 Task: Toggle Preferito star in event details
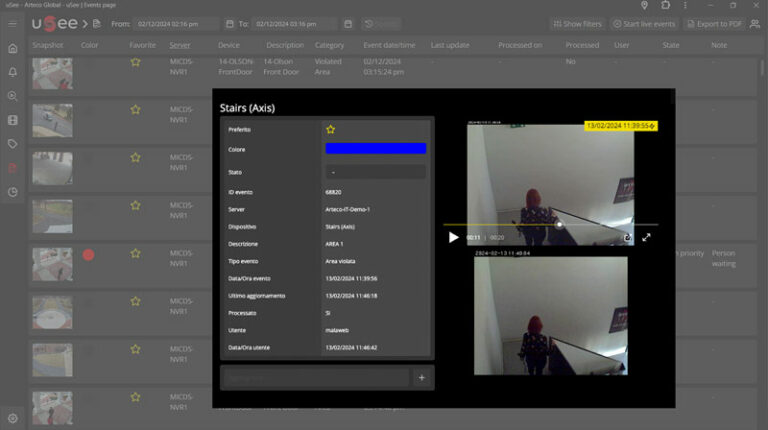click(331, 129)
